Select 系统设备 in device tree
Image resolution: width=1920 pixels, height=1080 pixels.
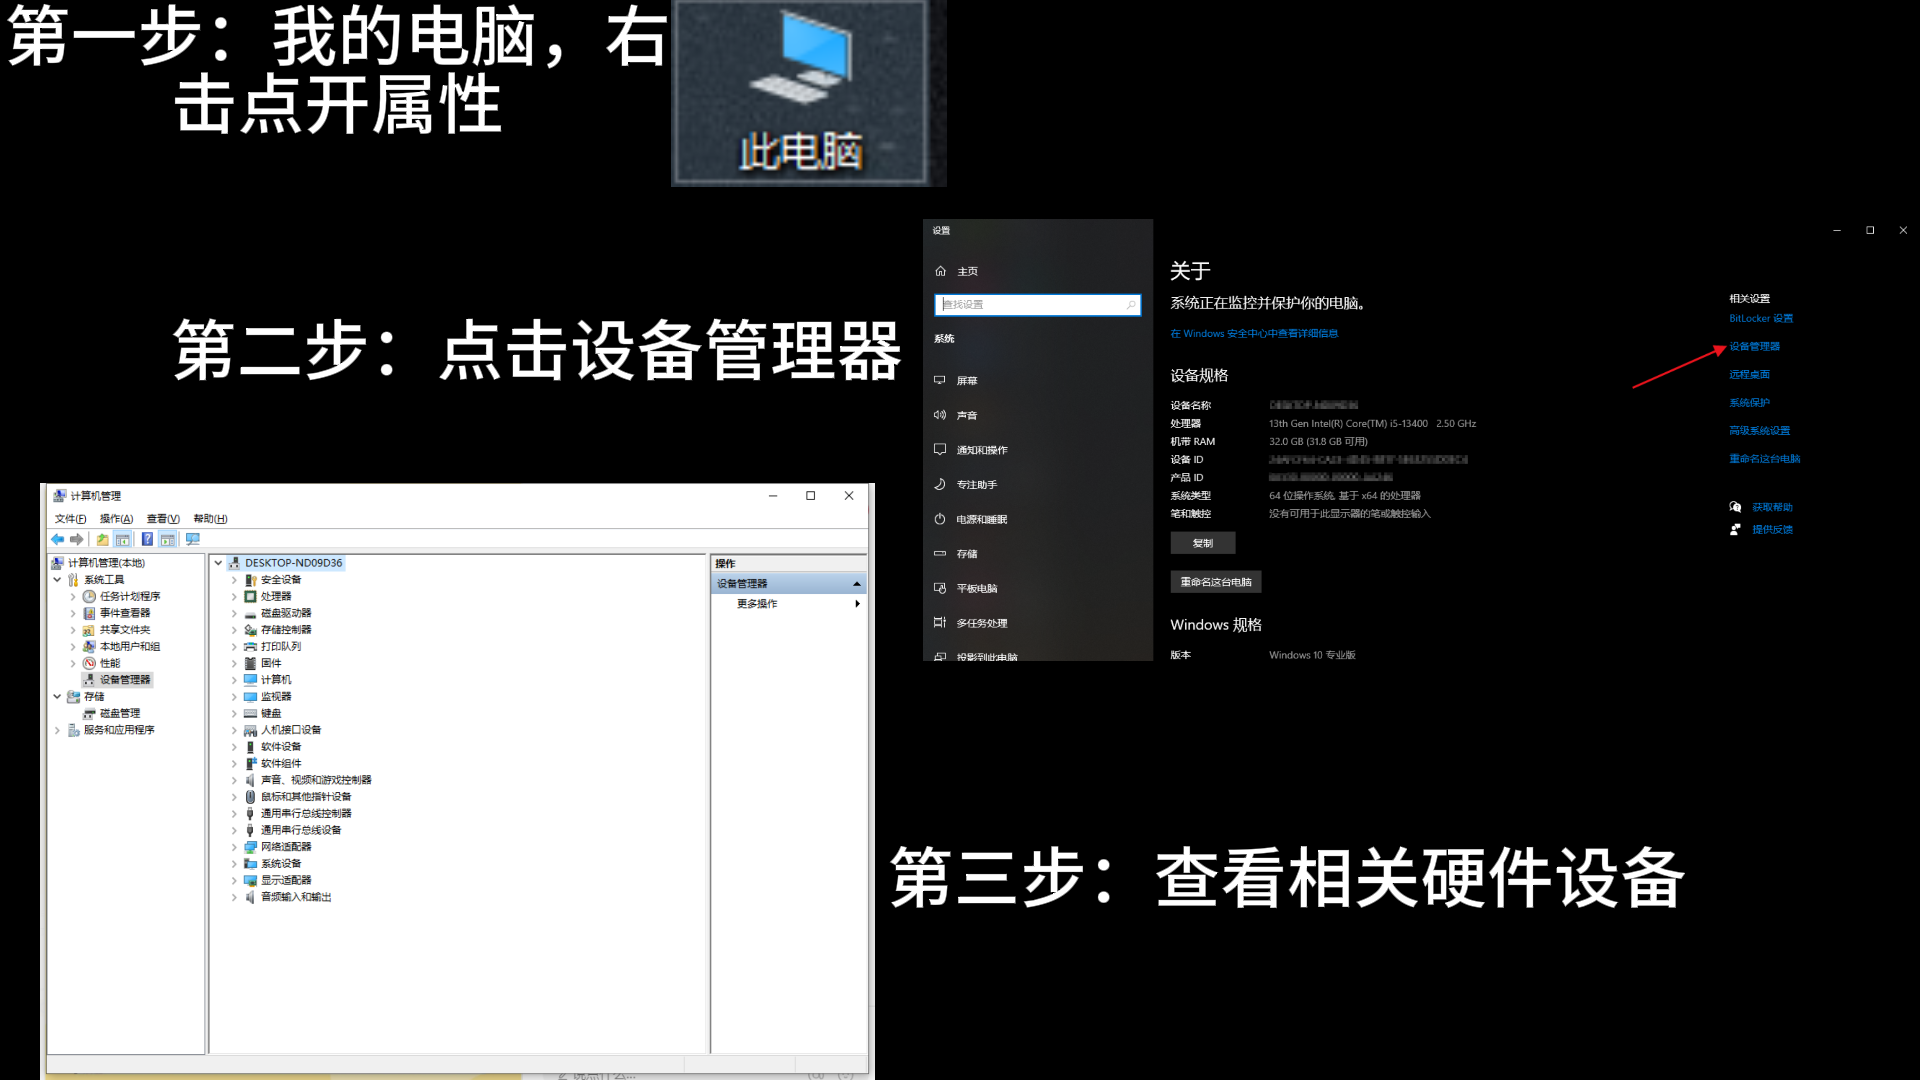coord(281,864)
